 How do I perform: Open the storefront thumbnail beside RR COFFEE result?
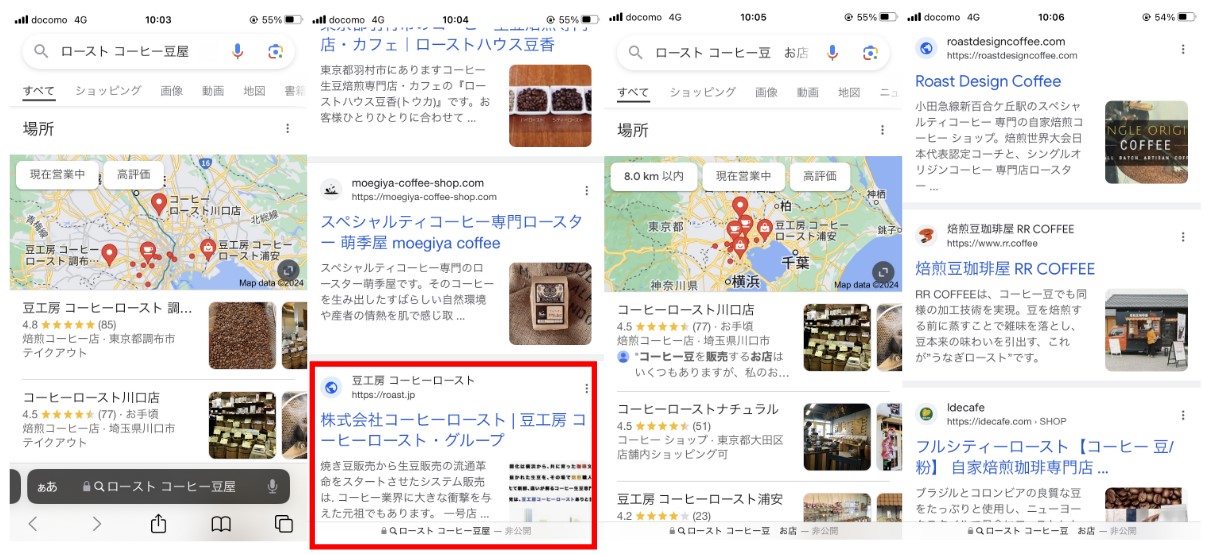point(1146,330)
